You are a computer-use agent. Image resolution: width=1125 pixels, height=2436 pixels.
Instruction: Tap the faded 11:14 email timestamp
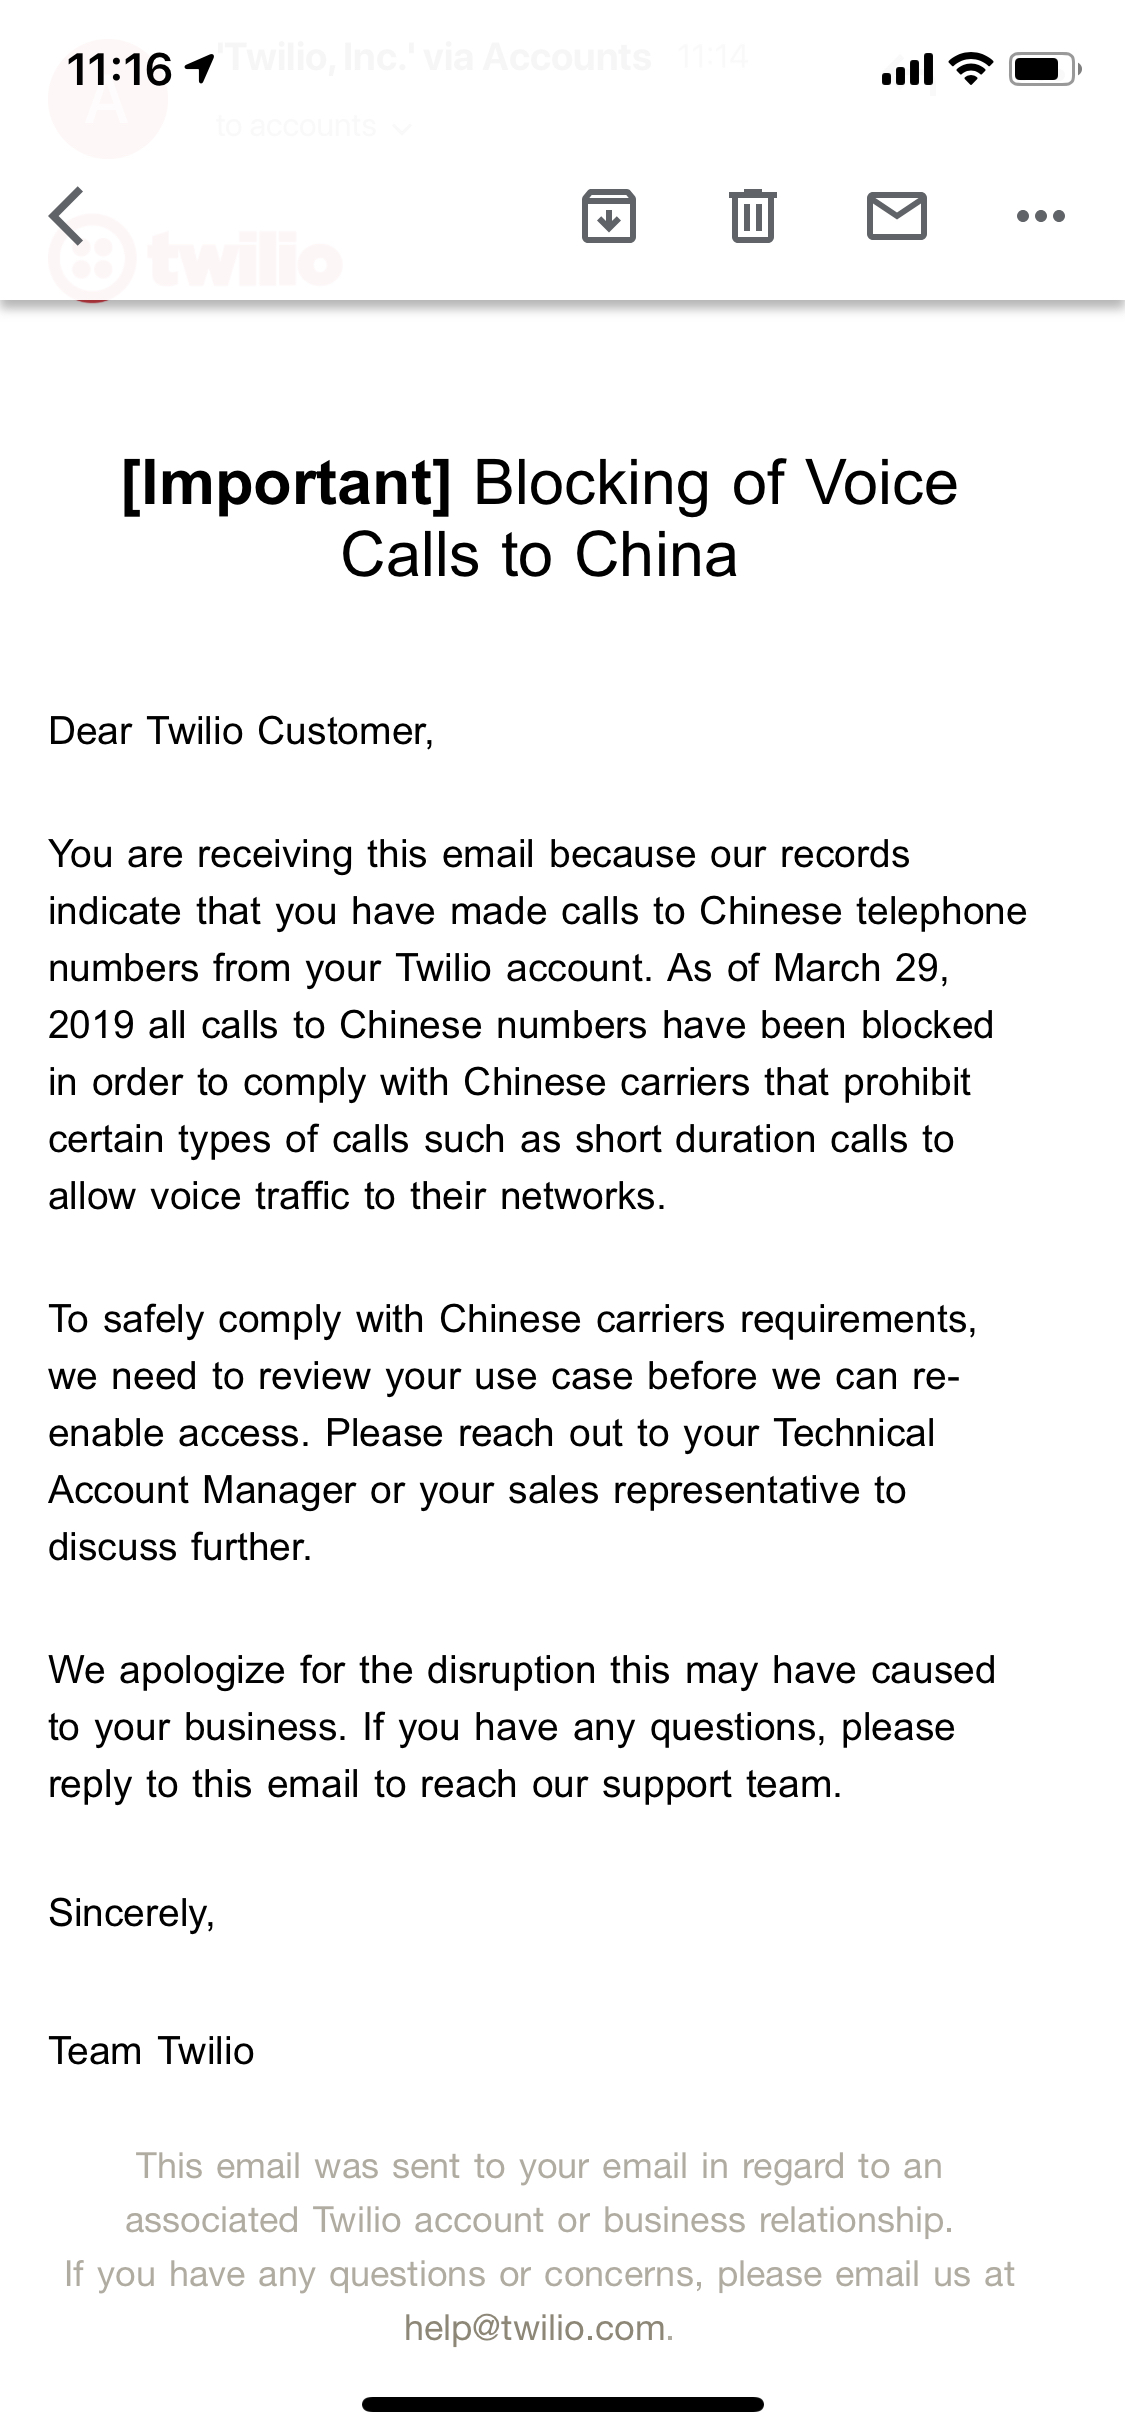pos(711,58)
